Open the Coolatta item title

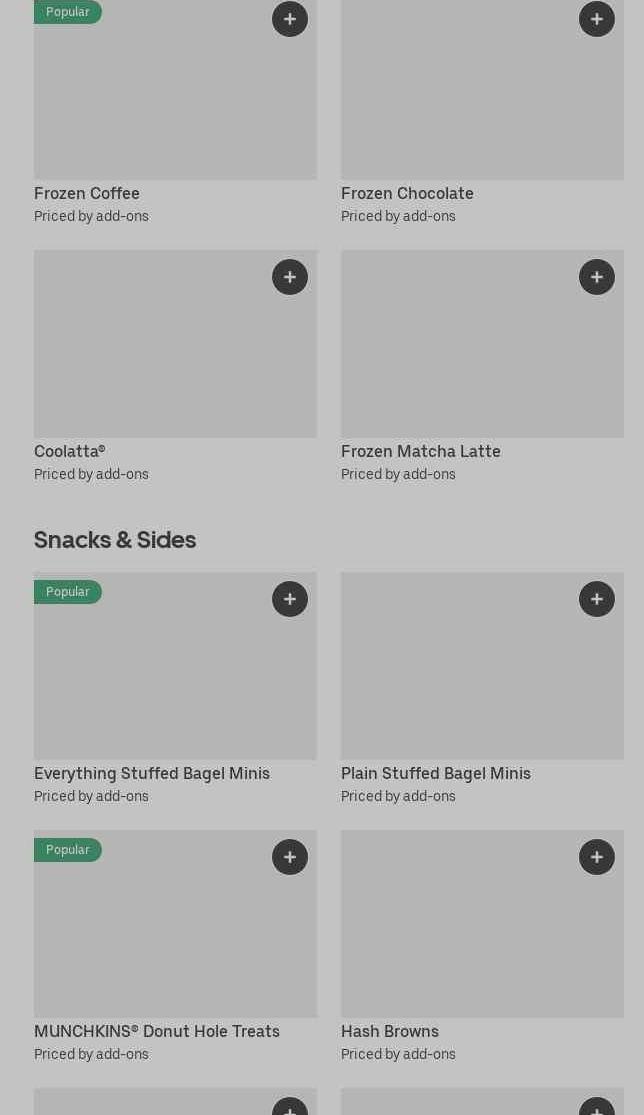(x=69, y=451)
